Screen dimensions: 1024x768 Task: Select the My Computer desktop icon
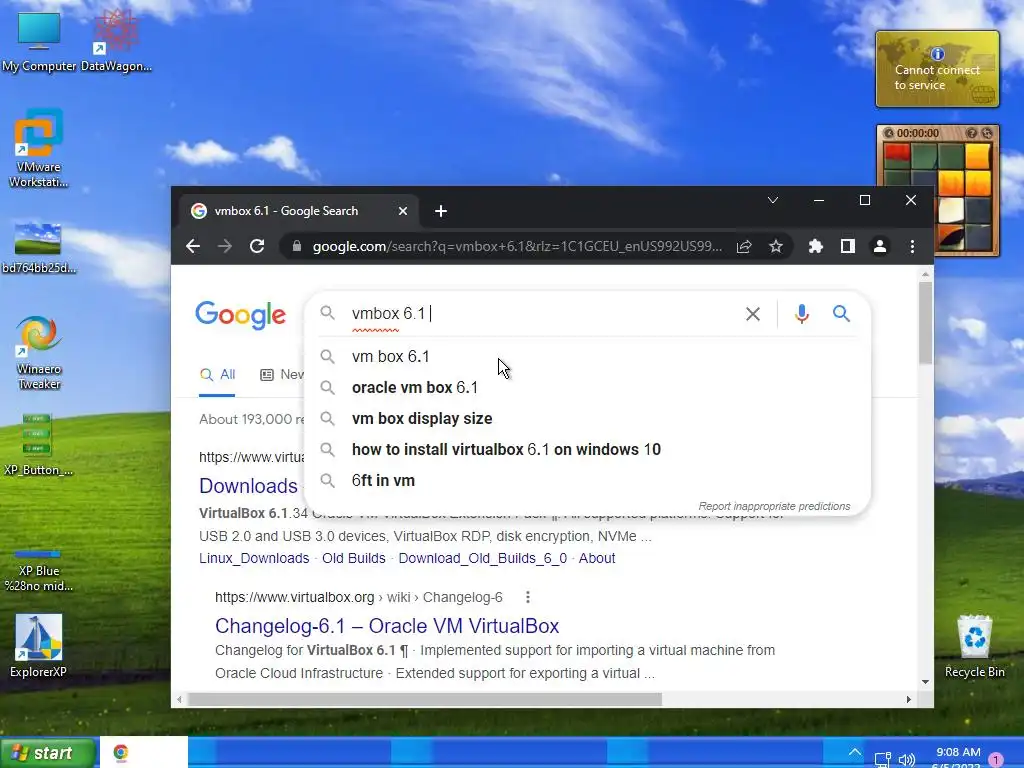[x=39, y=43]
